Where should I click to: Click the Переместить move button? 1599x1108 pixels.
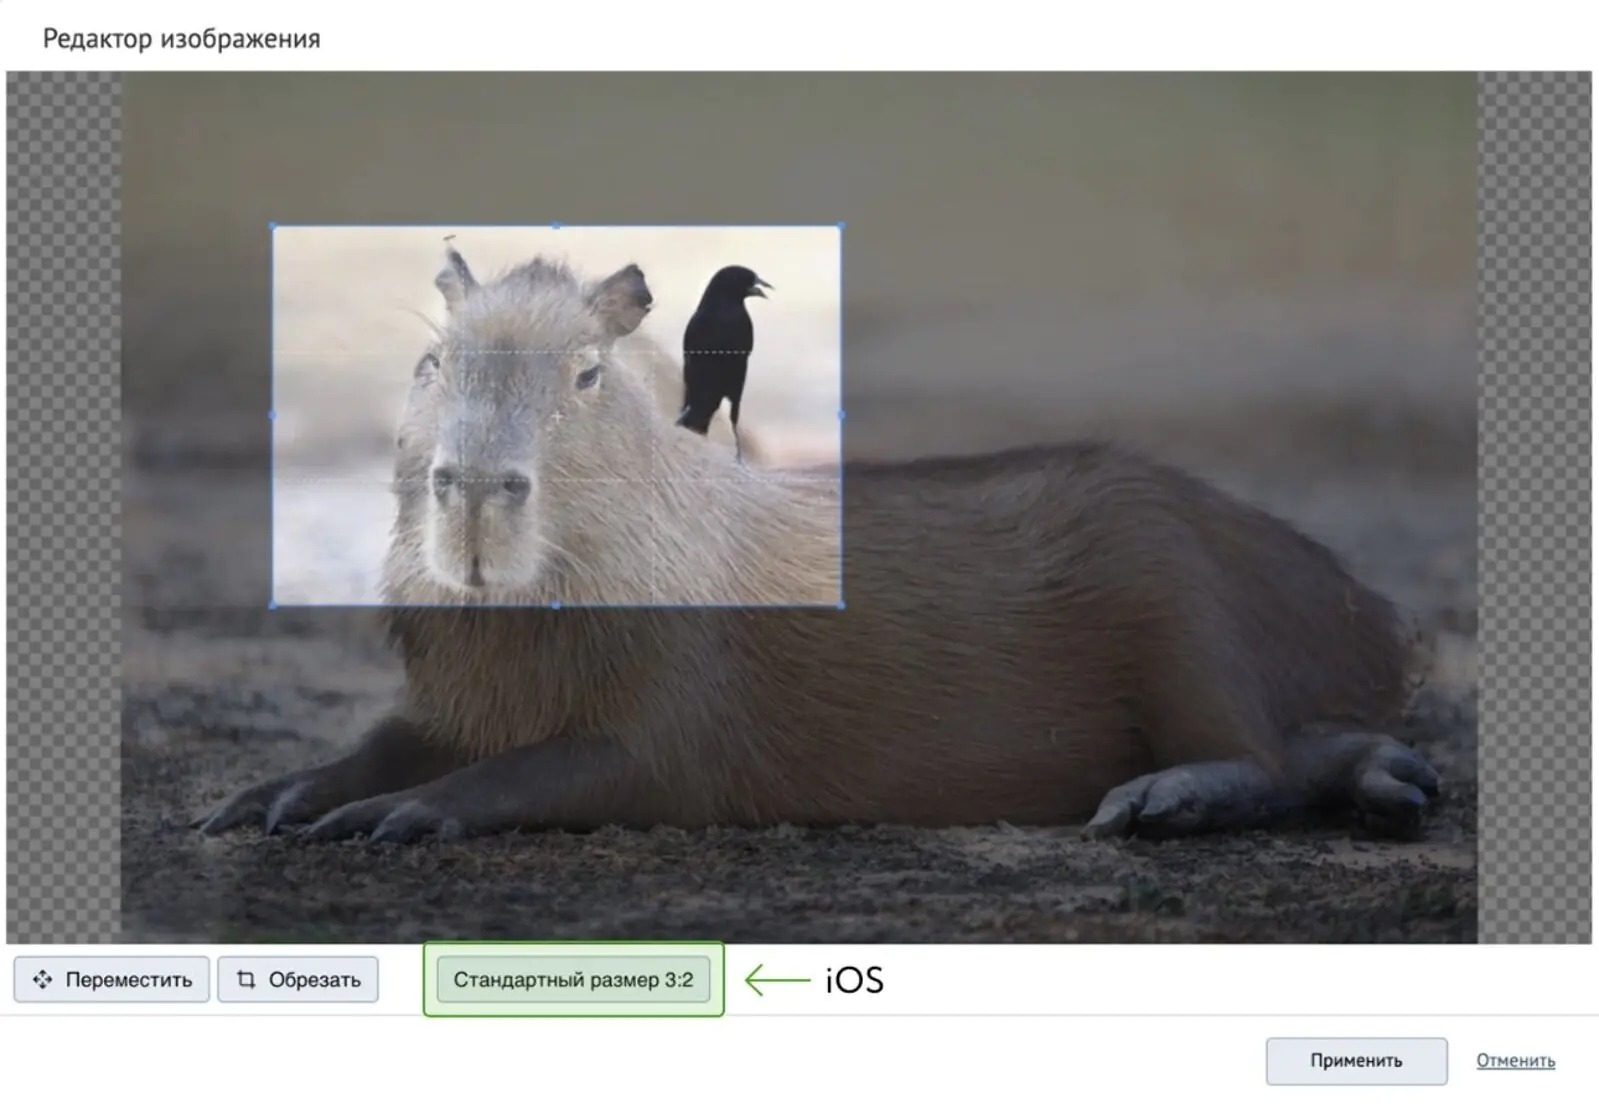click(111, 979)
